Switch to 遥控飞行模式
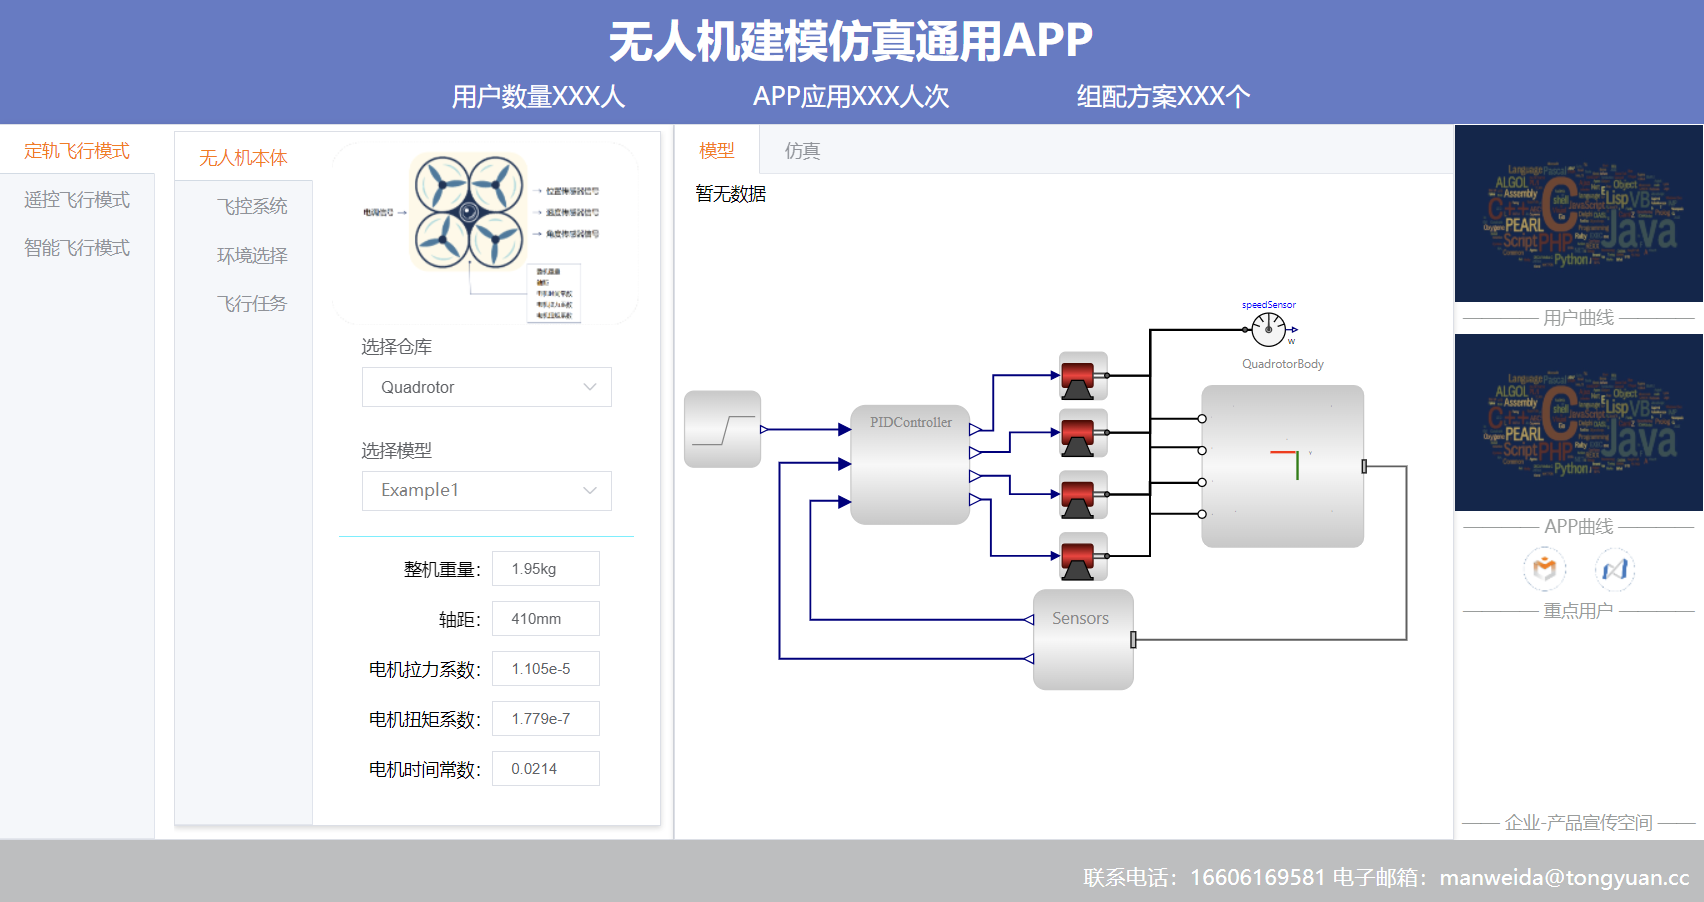 coord(77,200)
